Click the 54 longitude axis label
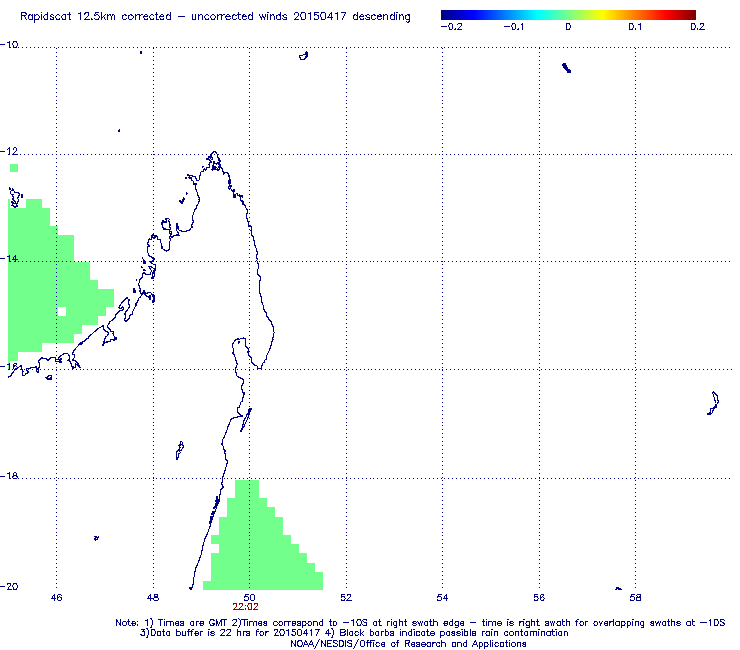Screen dimensions: 740x650 [442, 598]
